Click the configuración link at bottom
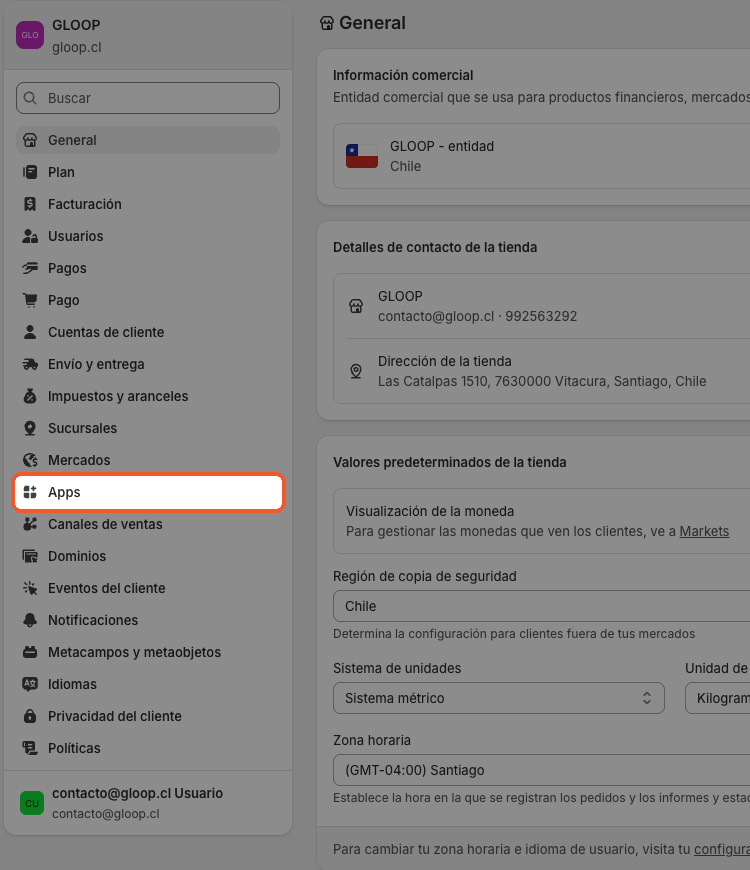The height and width of the screenshot is (870, 750). click(722, 849)
